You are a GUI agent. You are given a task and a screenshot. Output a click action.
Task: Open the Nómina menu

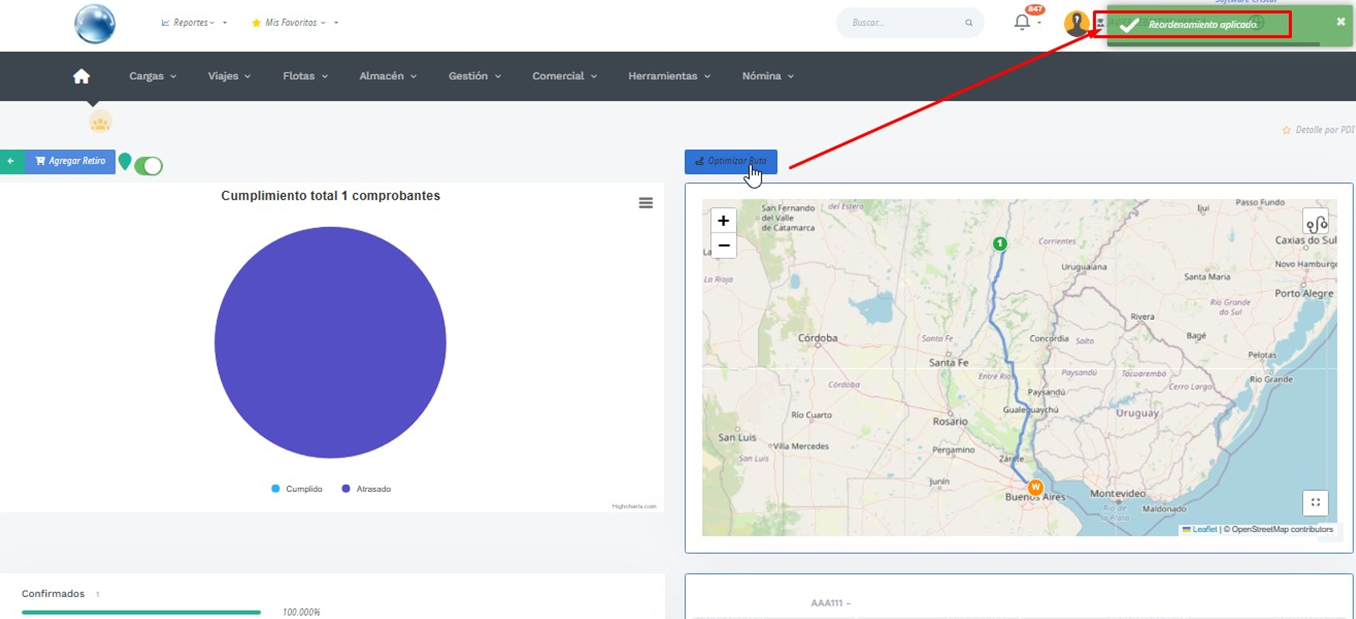coord(768,76)
